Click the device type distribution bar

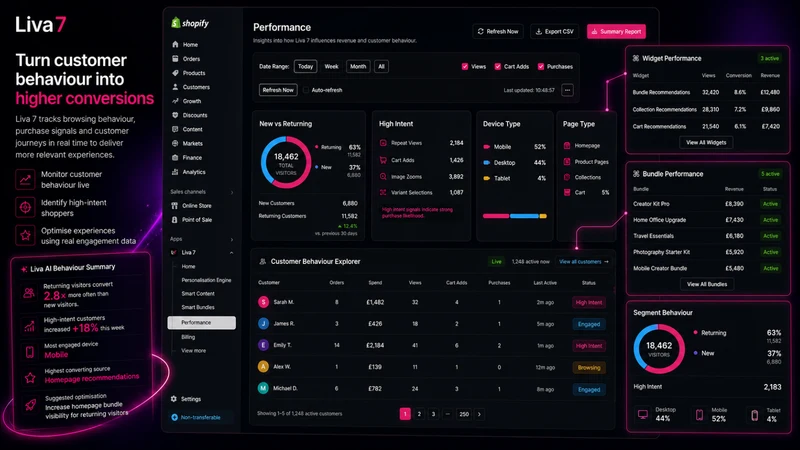(515, 216)
